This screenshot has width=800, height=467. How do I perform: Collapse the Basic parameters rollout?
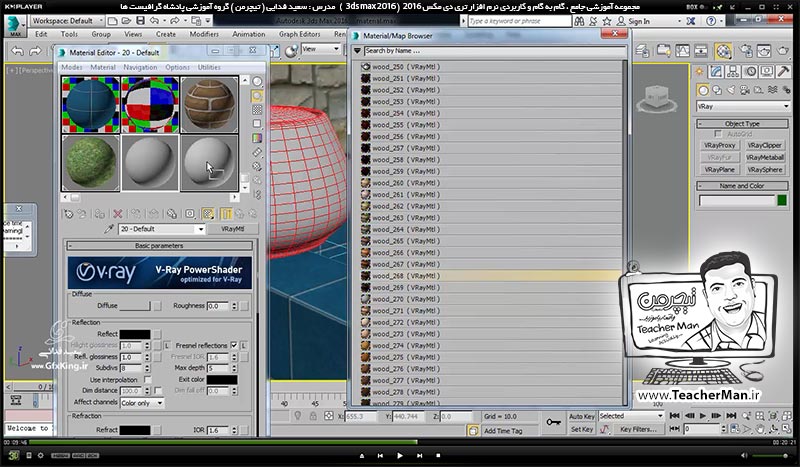click(159, 245)
